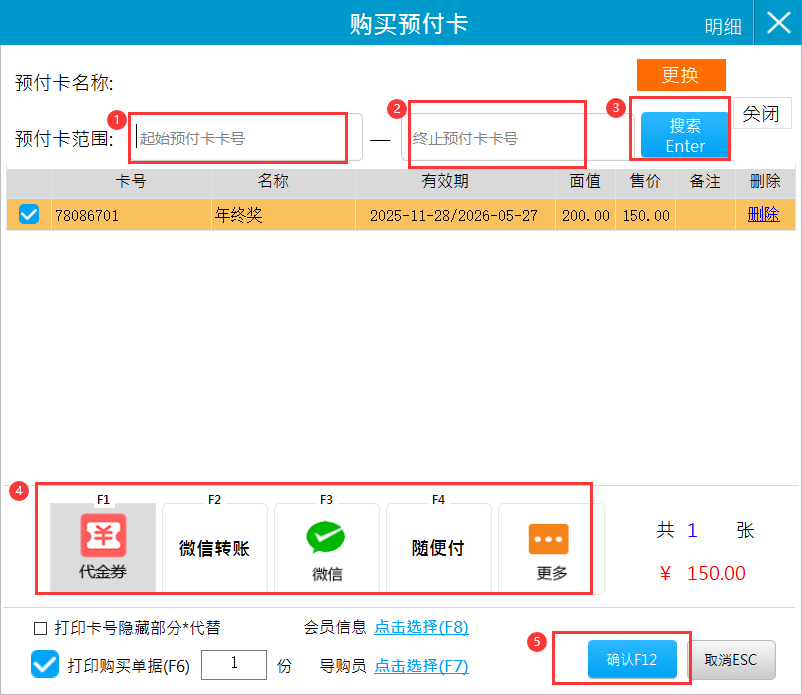Cancel with 取消ESC button

(733, 660)
